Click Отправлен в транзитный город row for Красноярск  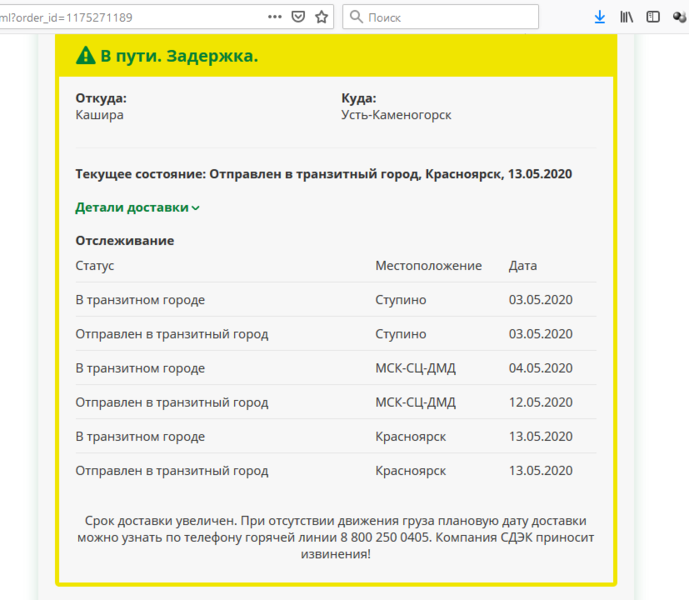click(336, 471)
